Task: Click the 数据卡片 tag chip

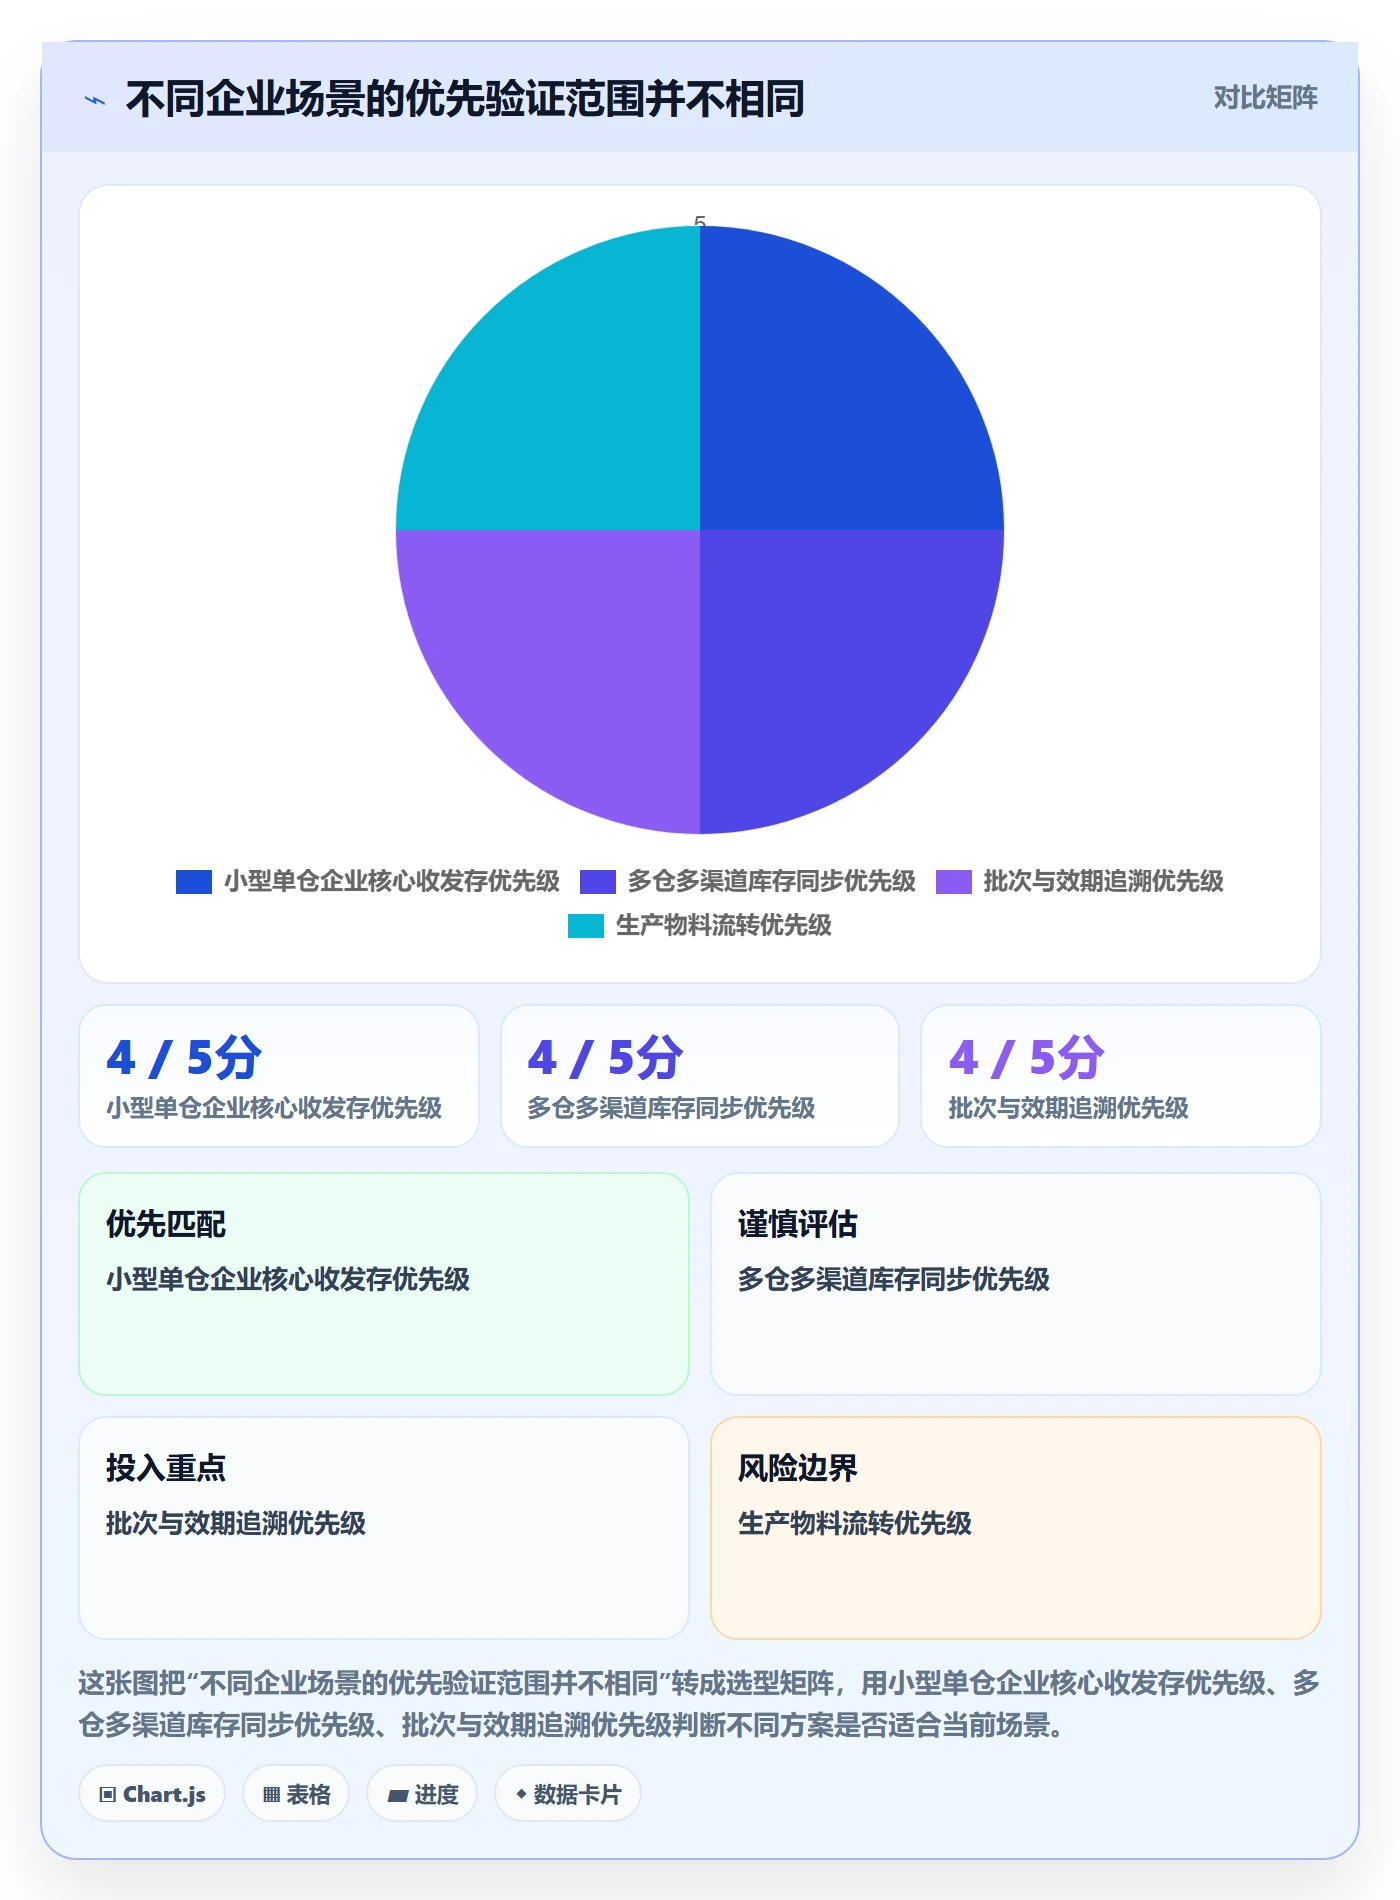Action: coord(568,1794)
